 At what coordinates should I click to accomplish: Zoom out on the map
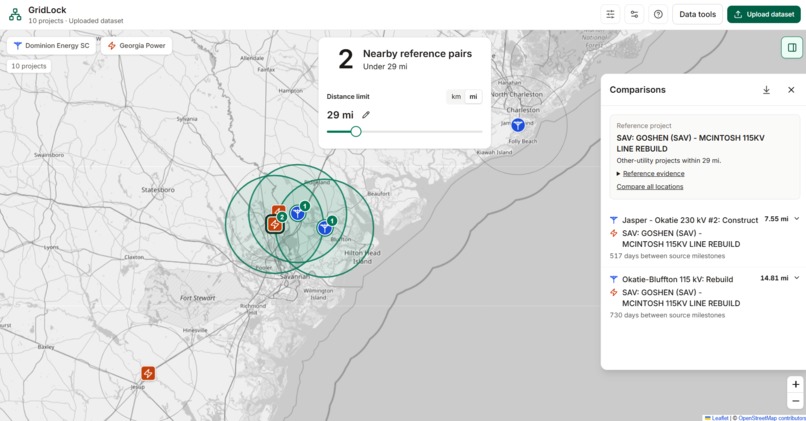click(795, 401)
